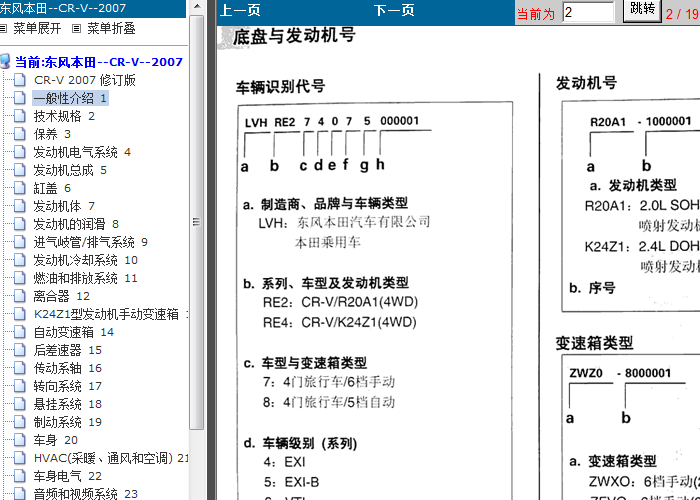Click the page icon beside 燃油和排放系统
Screen dimensions: 700x500
coord(20,278)
